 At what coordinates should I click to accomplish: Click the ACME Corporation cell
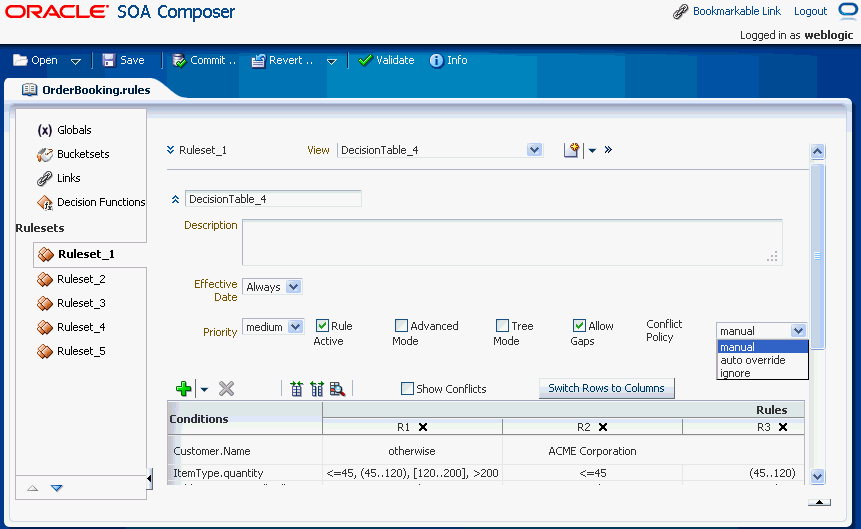coord(592,451)
